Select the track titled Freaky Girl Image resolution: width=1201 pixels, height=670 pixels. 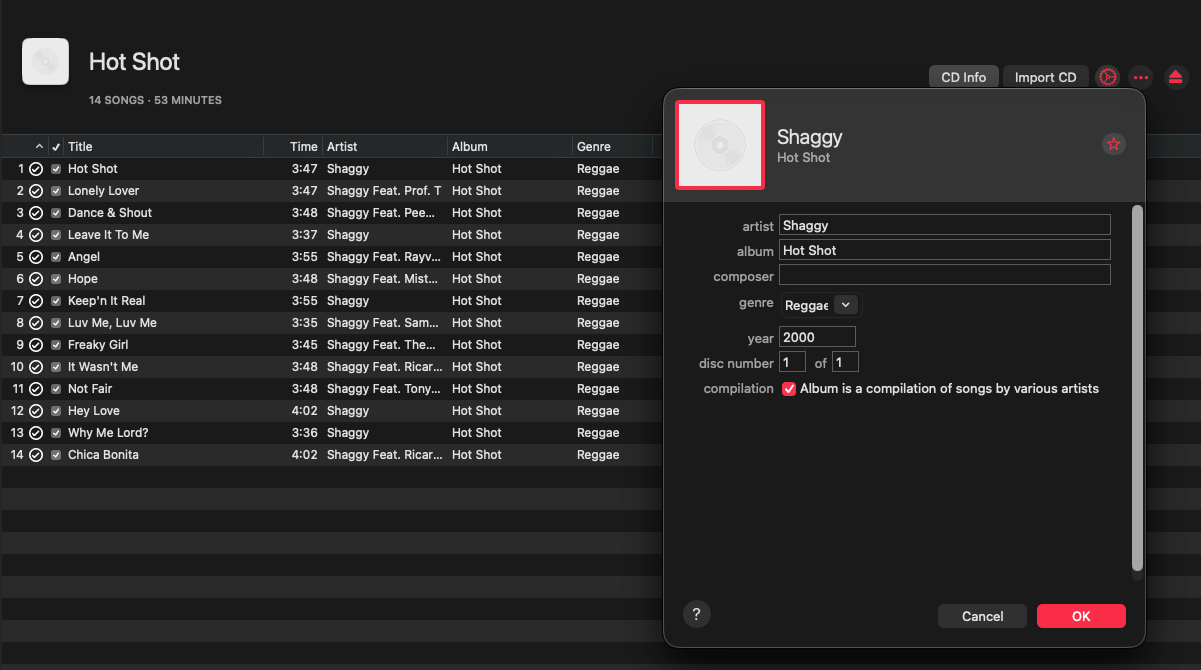point(98,345)
